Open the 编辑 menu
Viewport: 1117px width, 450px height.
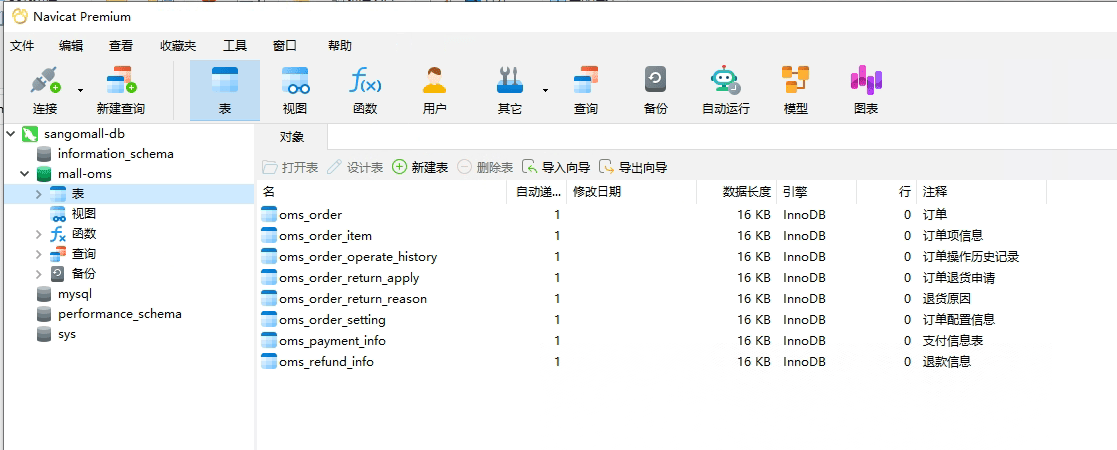(x=71, y=46)
